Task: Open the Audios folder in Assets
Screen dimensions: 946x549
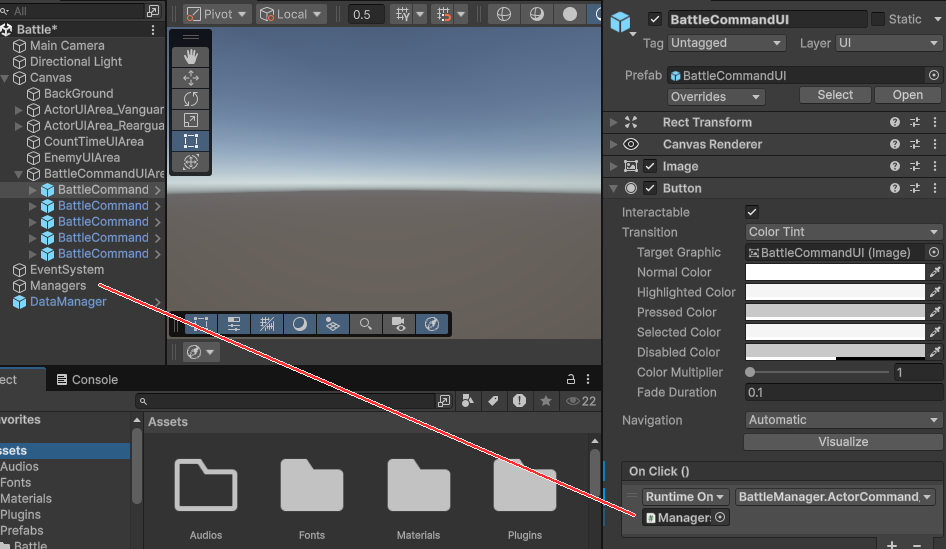Action: coord(206,486)
